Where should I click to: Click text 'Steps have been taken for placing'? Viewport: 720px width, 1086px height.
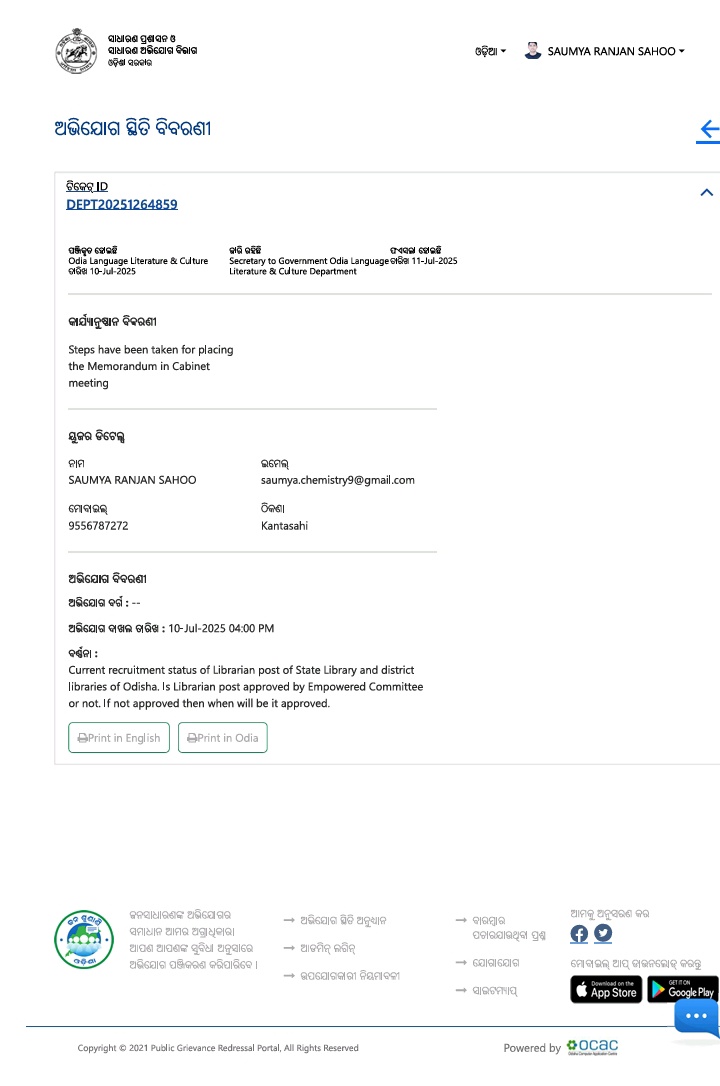point(151,350)
